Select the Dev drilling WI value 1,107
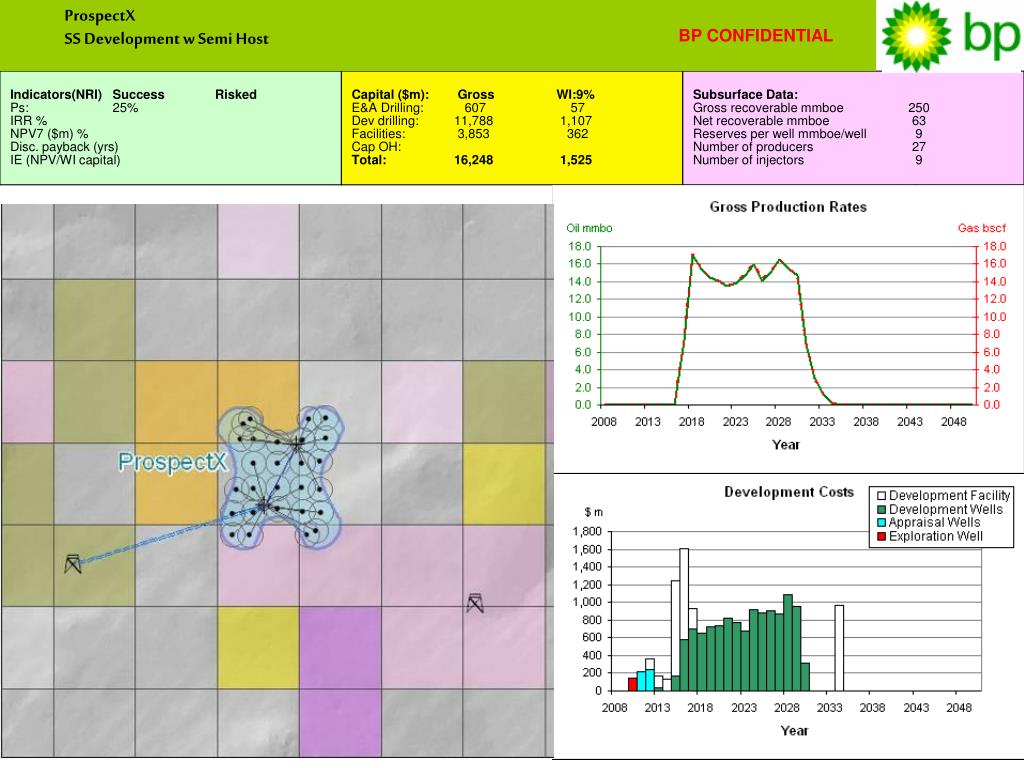 576,121
